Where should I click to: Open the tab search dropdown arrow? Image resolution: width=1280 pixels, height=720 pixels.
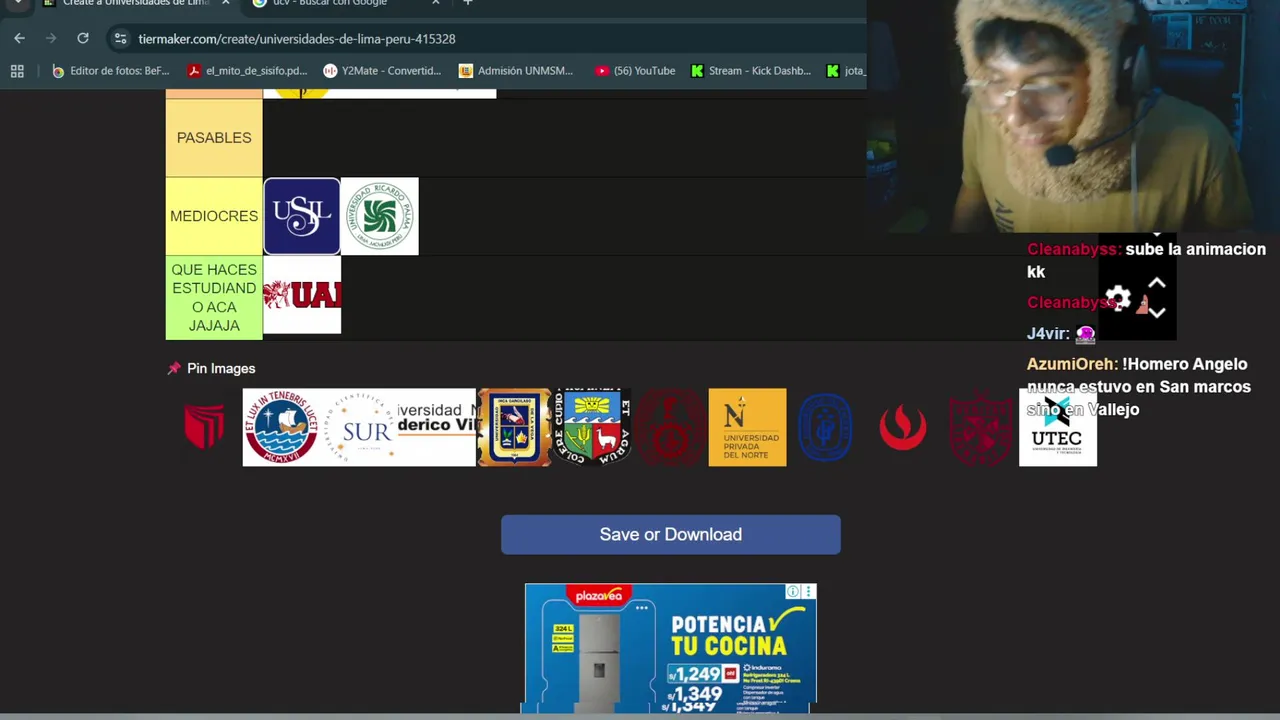click(x=17, y=3)
